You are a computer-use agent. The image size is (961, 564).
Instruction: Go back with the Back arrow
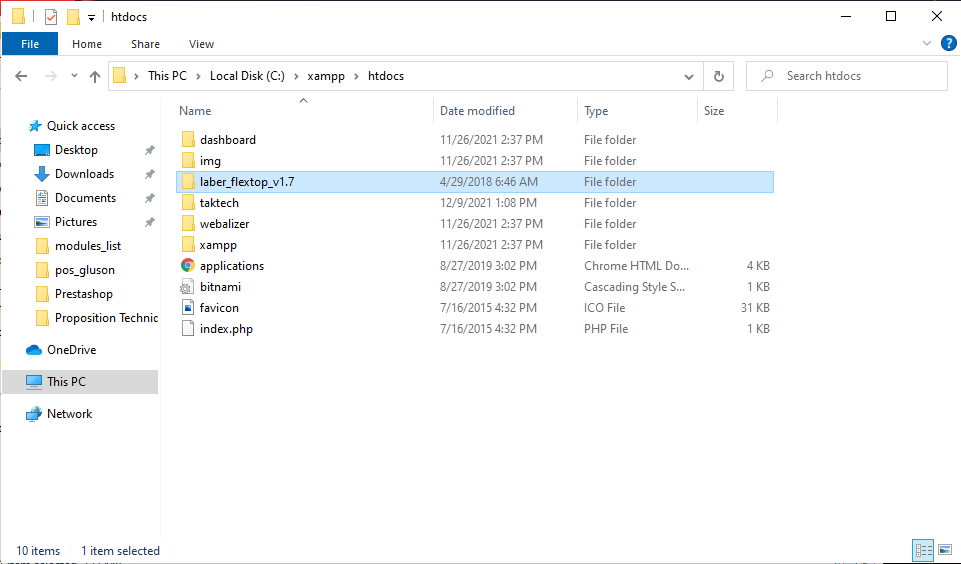(21, 76)
